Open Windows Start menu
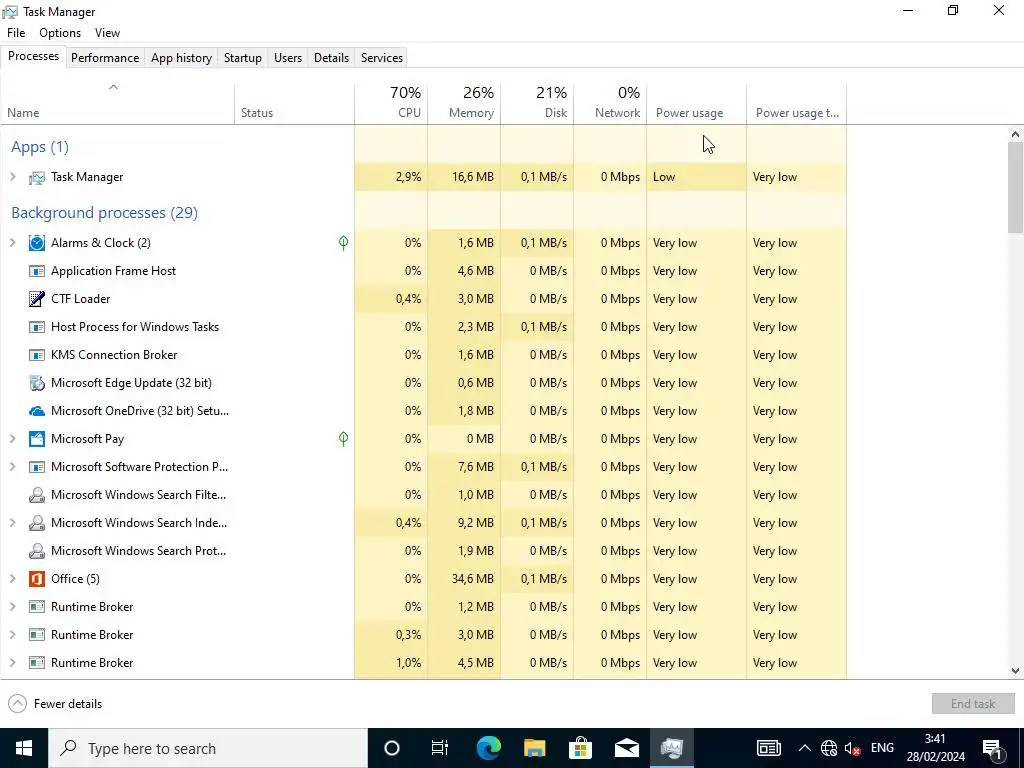Image resolution: width=1024 pixels, height=768 pixels. pos(24,748)
